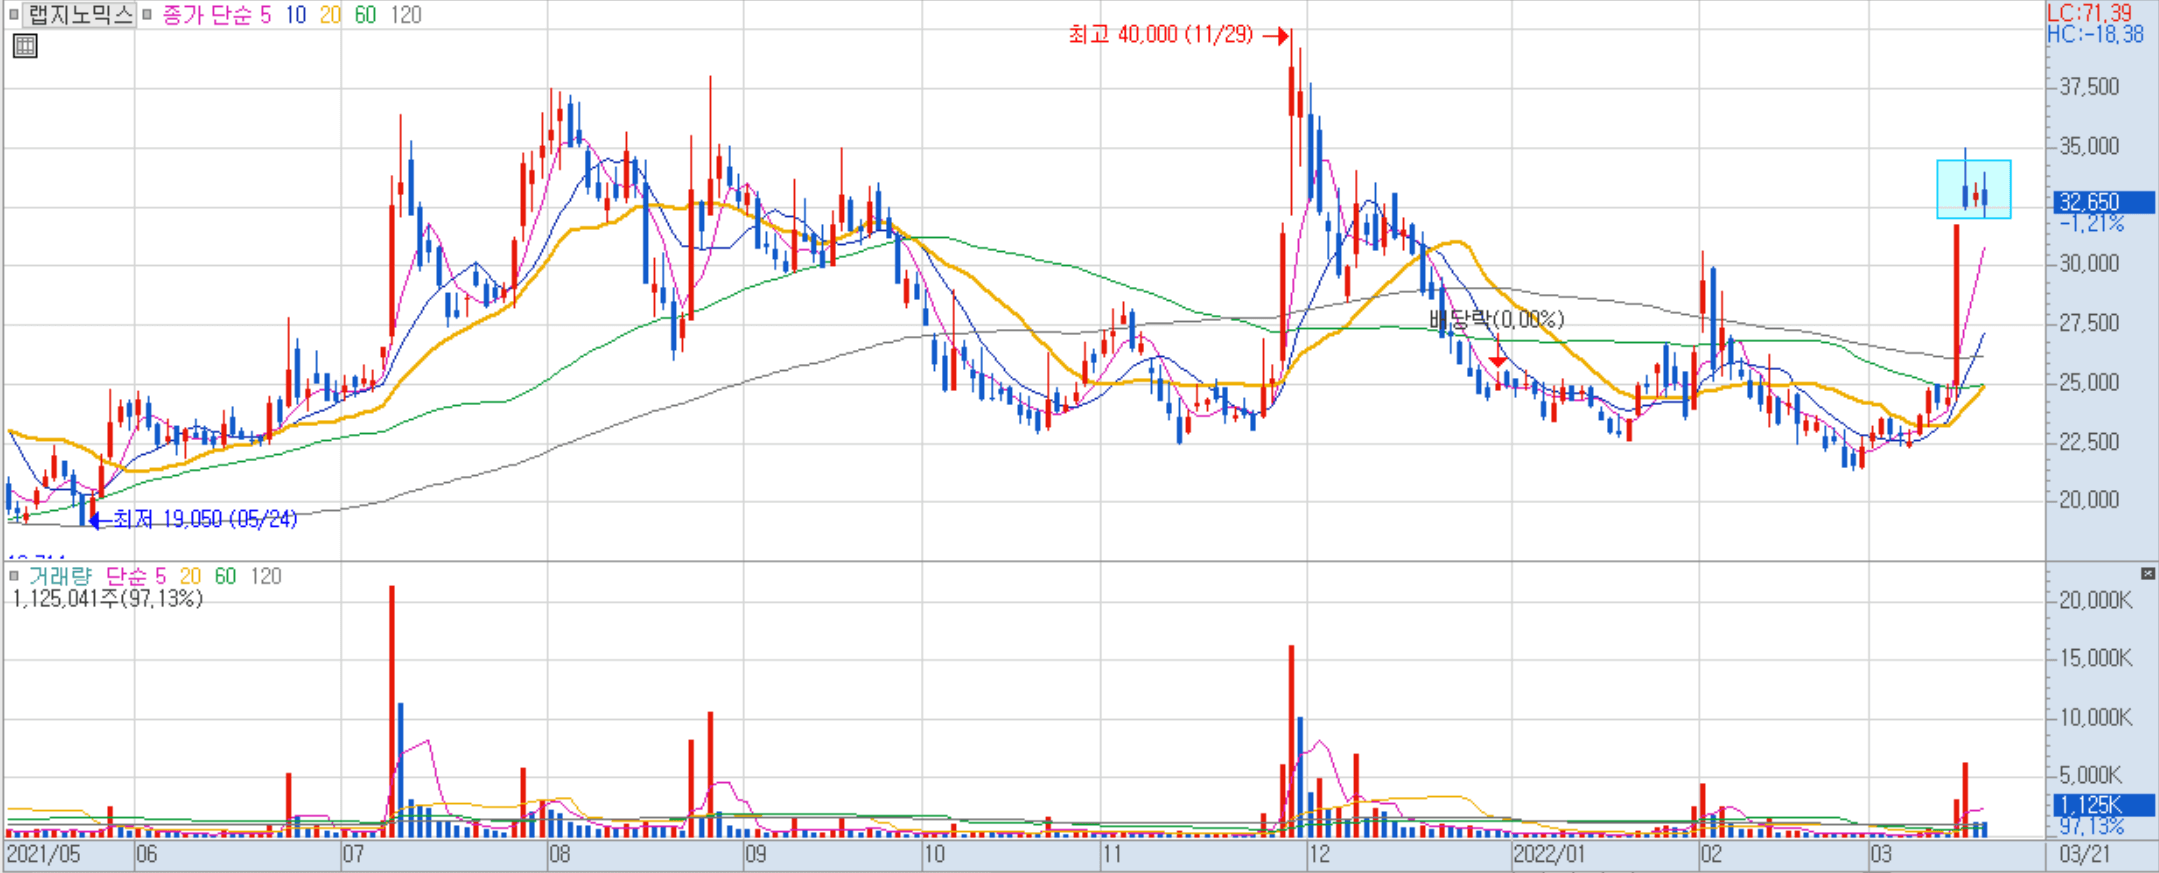Screen dimensions: 2159x873
Task: Click the 종가 단순 moving average label
Action: pyautogui.click(x=207, y=15)
